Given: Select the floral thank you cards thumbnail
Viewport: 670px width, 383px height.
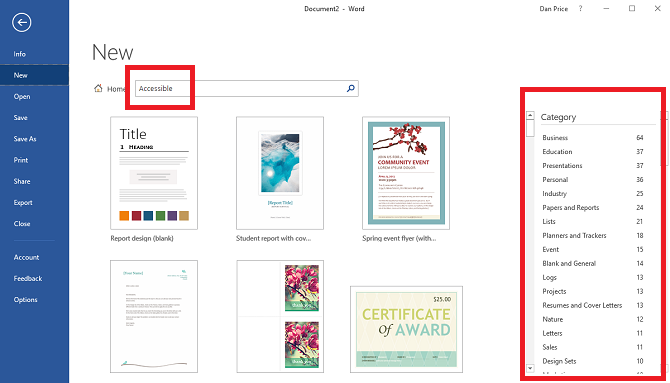Looking at the screenshot, I should point(280,316).
